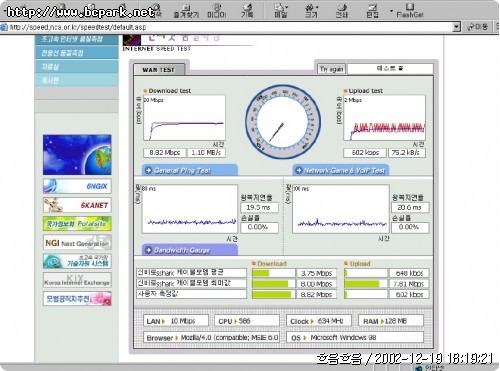Click the Search toolbar icon

(x=157, y=11)
